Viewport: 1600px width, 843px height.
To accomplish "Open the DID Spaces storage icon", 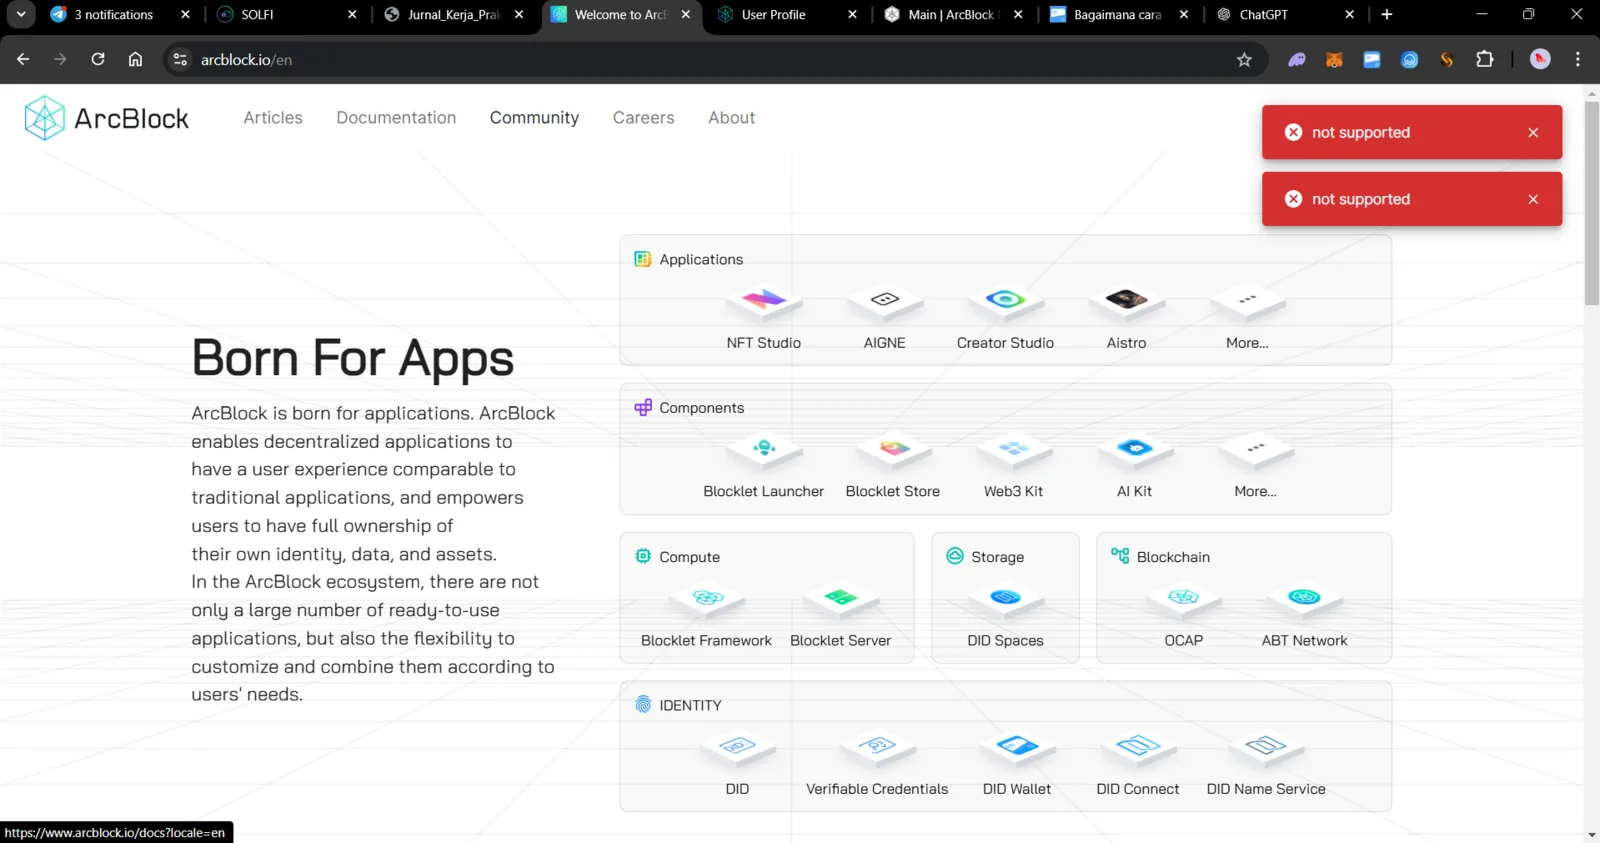I will click(x=1005, y=599).
